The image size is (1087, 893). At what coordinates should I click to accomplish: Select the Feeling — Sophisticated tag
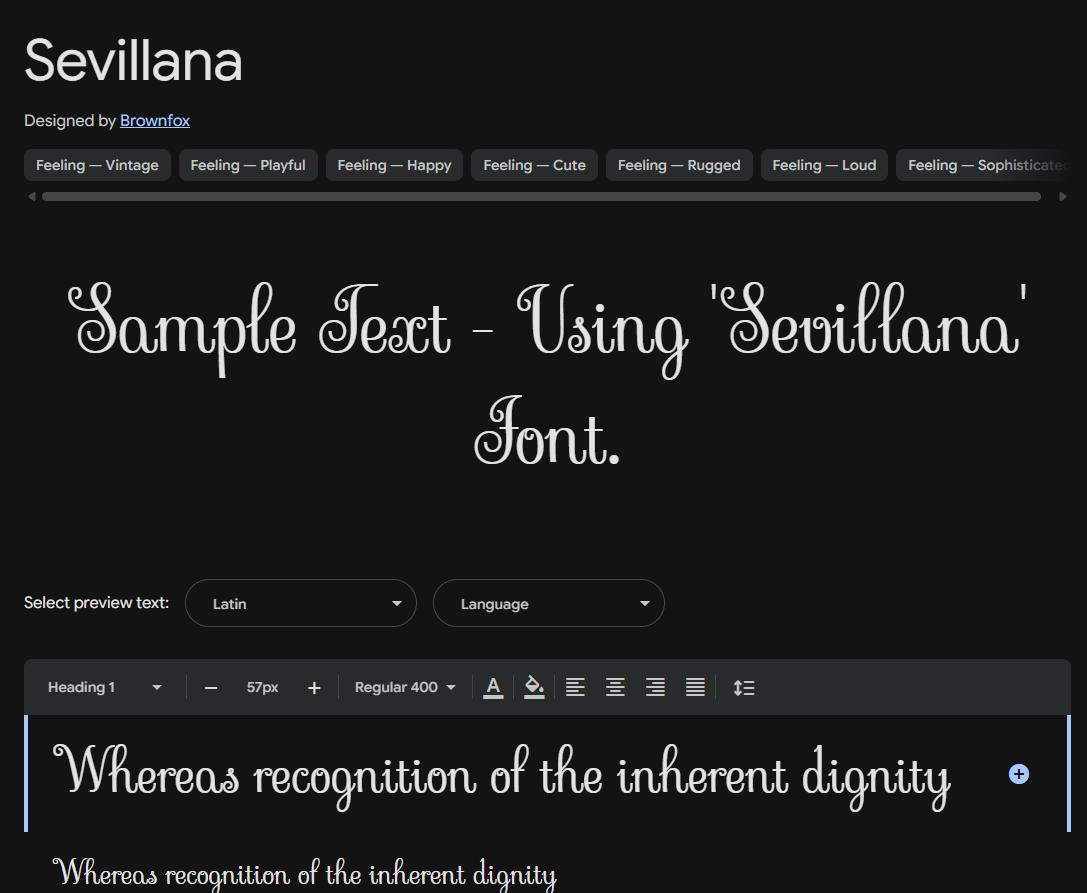click(983, 165)
